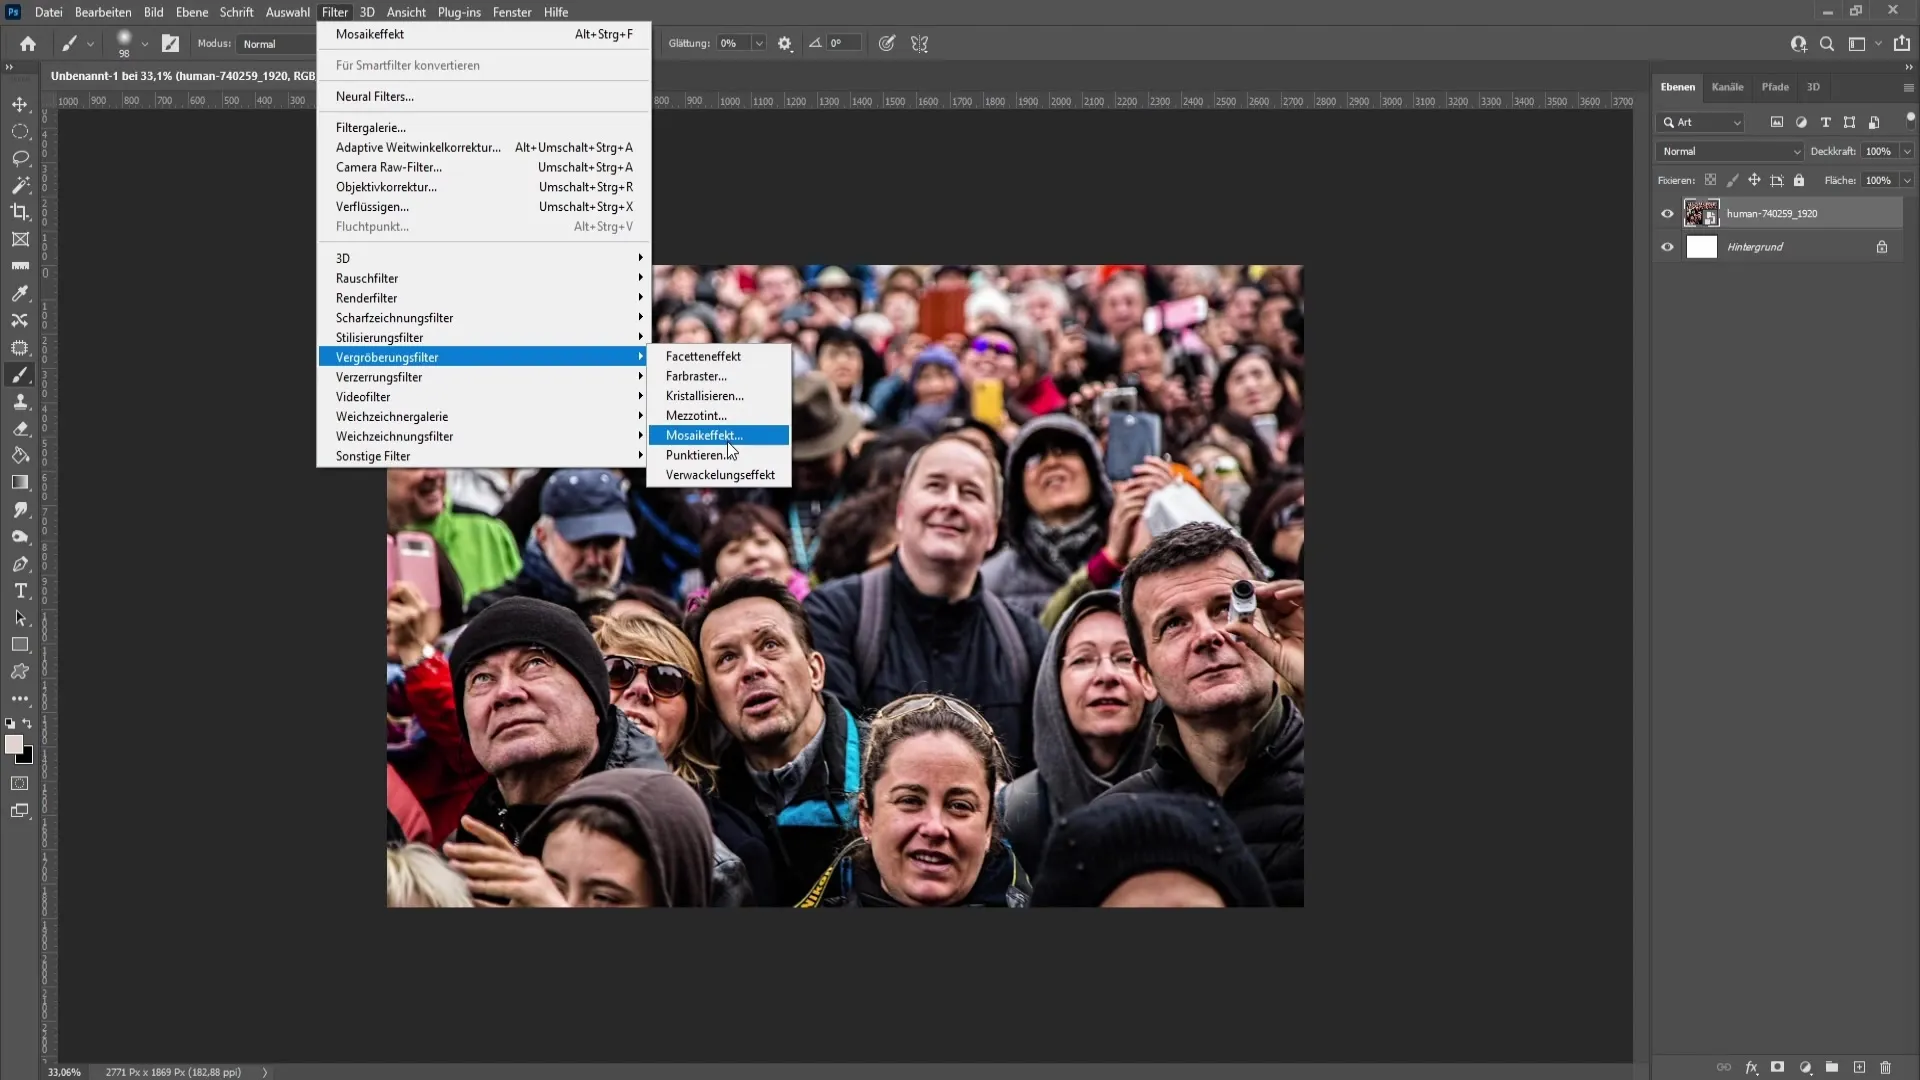Delete layer with trash icon
1920x1080 pixels.
coord(1885,1067)
